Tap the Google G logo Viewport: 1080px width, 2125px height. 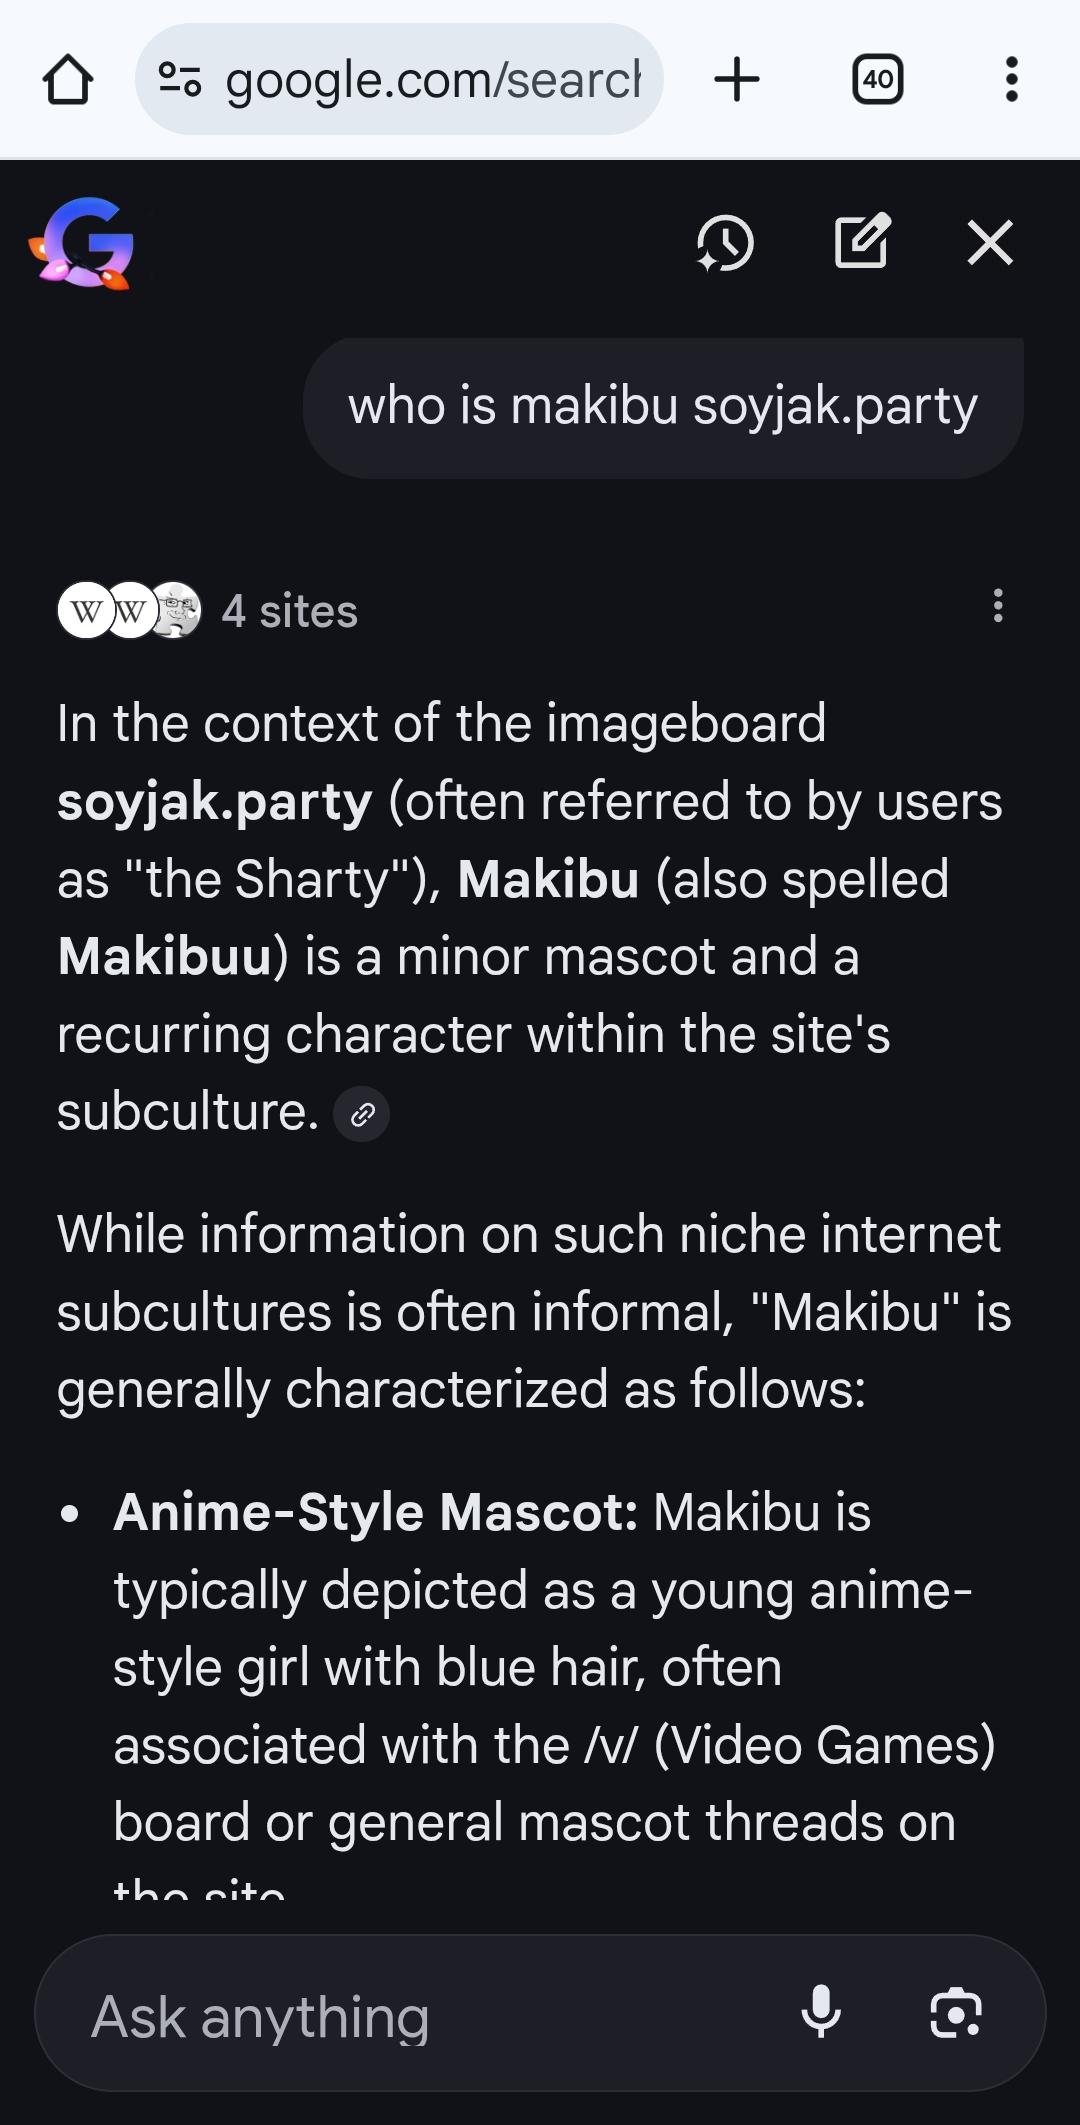[x=82, y=243]
